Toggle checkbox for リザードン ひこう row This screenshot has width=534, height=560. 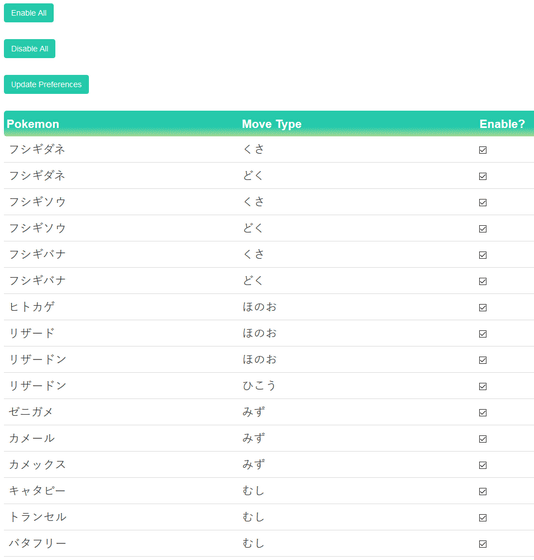click(x=483, y=386)
